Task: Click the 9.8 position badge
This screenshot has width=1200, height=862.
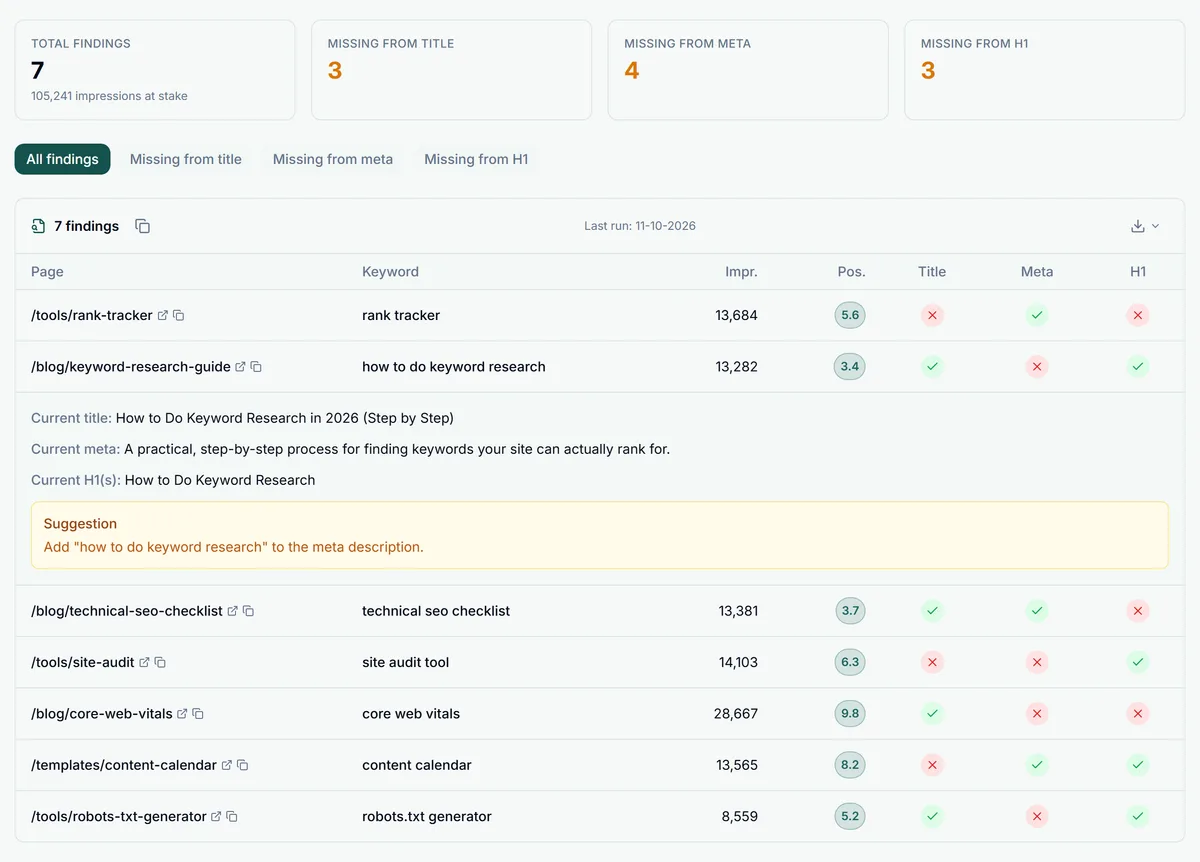Action: point(850,714)
